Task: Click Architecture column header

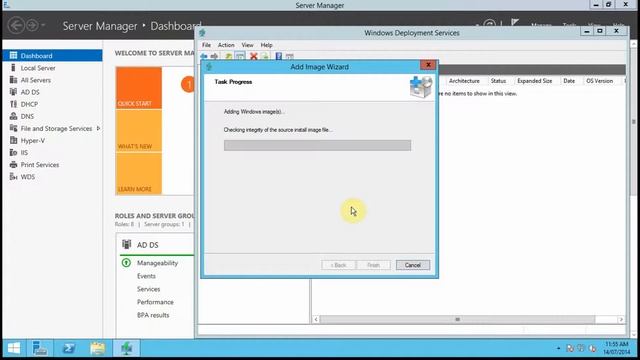Action: click(x=464, y=81)
